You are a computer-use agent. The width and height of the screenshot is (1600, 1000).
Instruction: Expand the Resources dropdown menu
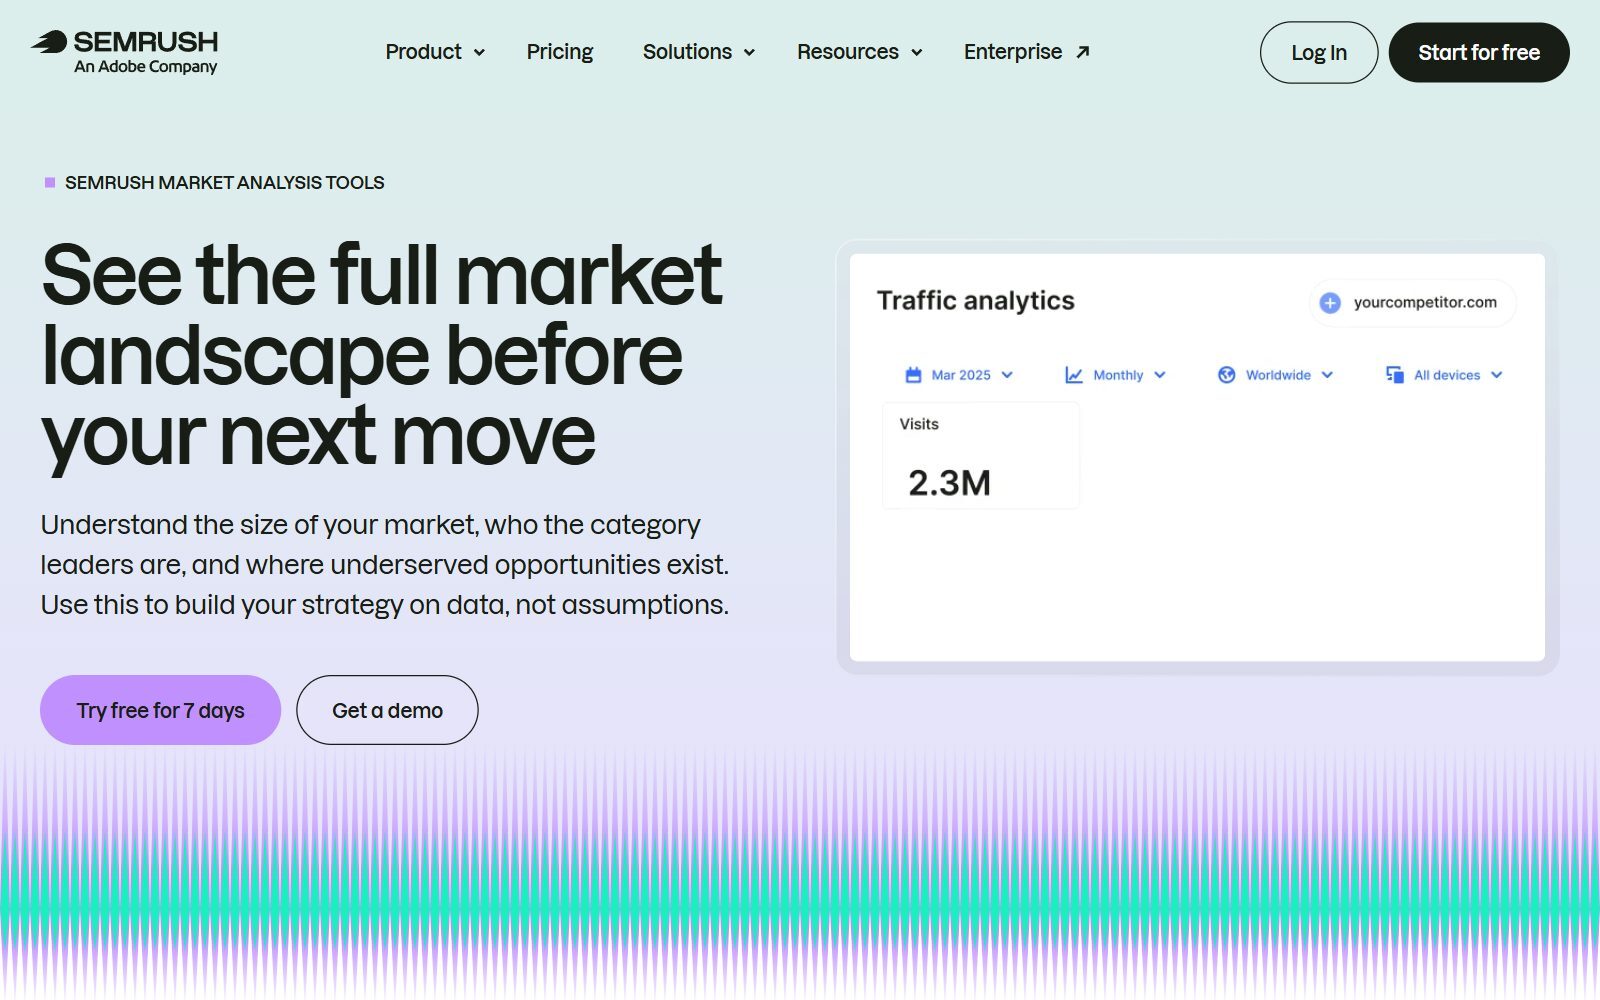click(x=859, y=52)
